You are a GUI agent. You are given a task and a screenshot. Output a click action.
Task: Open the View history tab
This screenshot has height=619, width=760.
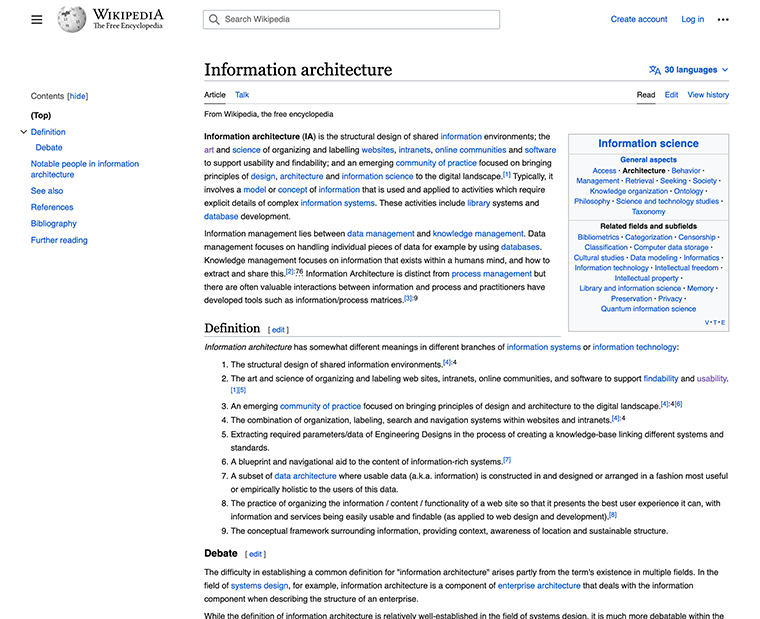click(x=708, y=95)
